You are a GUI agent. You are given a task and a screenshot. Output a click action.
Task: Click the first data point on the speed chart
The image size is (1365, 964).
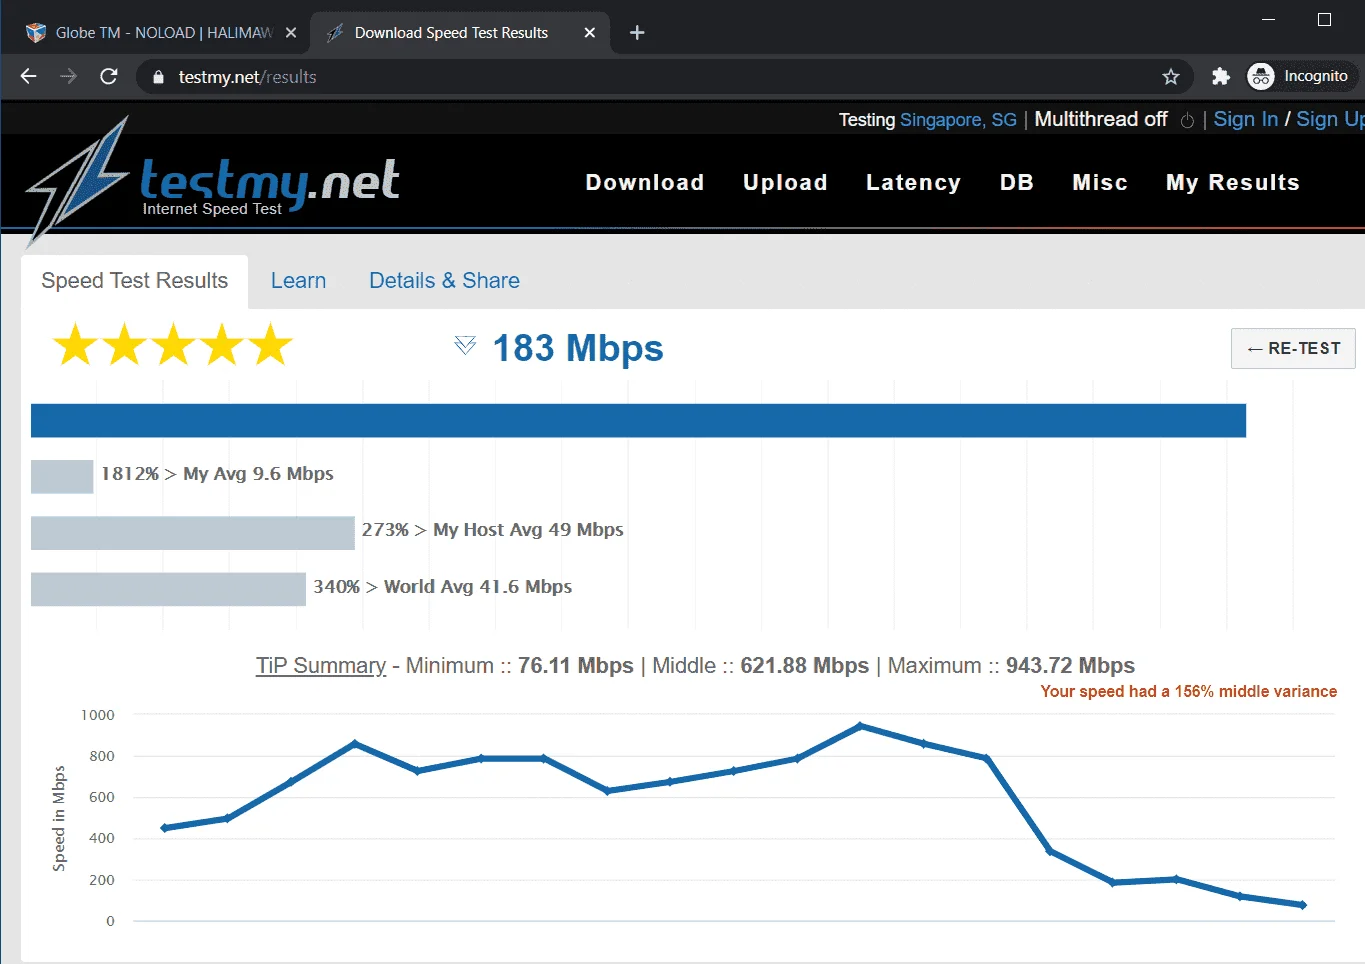(164, 828)
